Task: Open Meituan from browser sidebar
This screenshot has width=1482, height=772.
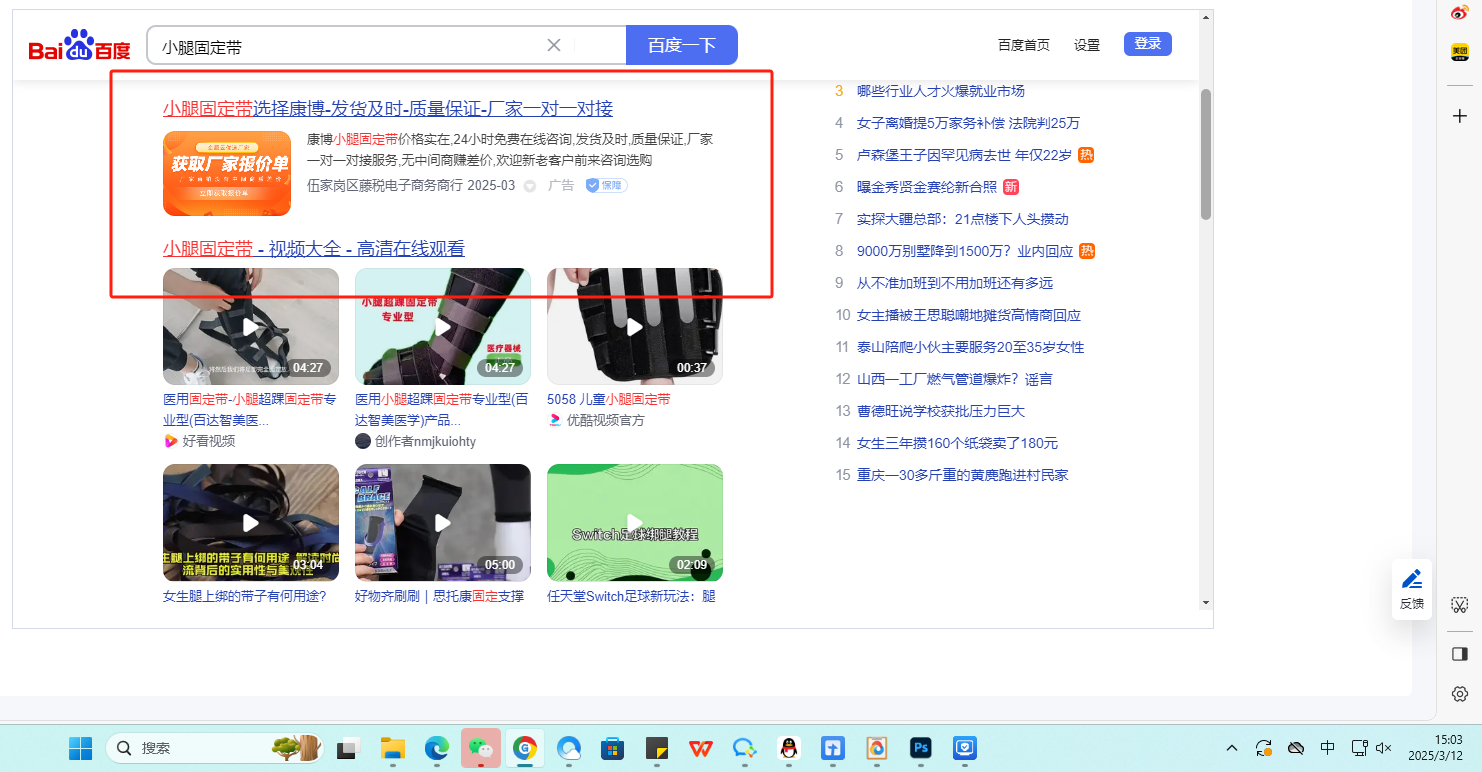Action: (1459, 52)
